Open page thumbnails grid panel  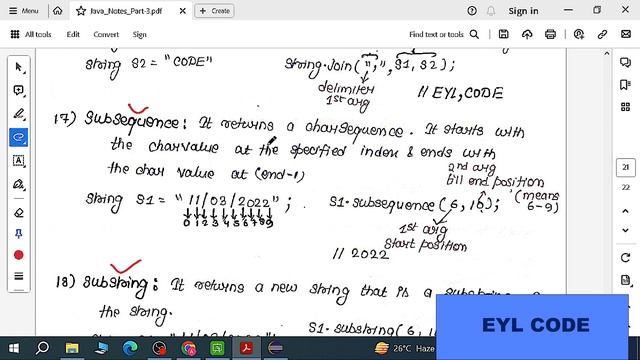point(625,107)
